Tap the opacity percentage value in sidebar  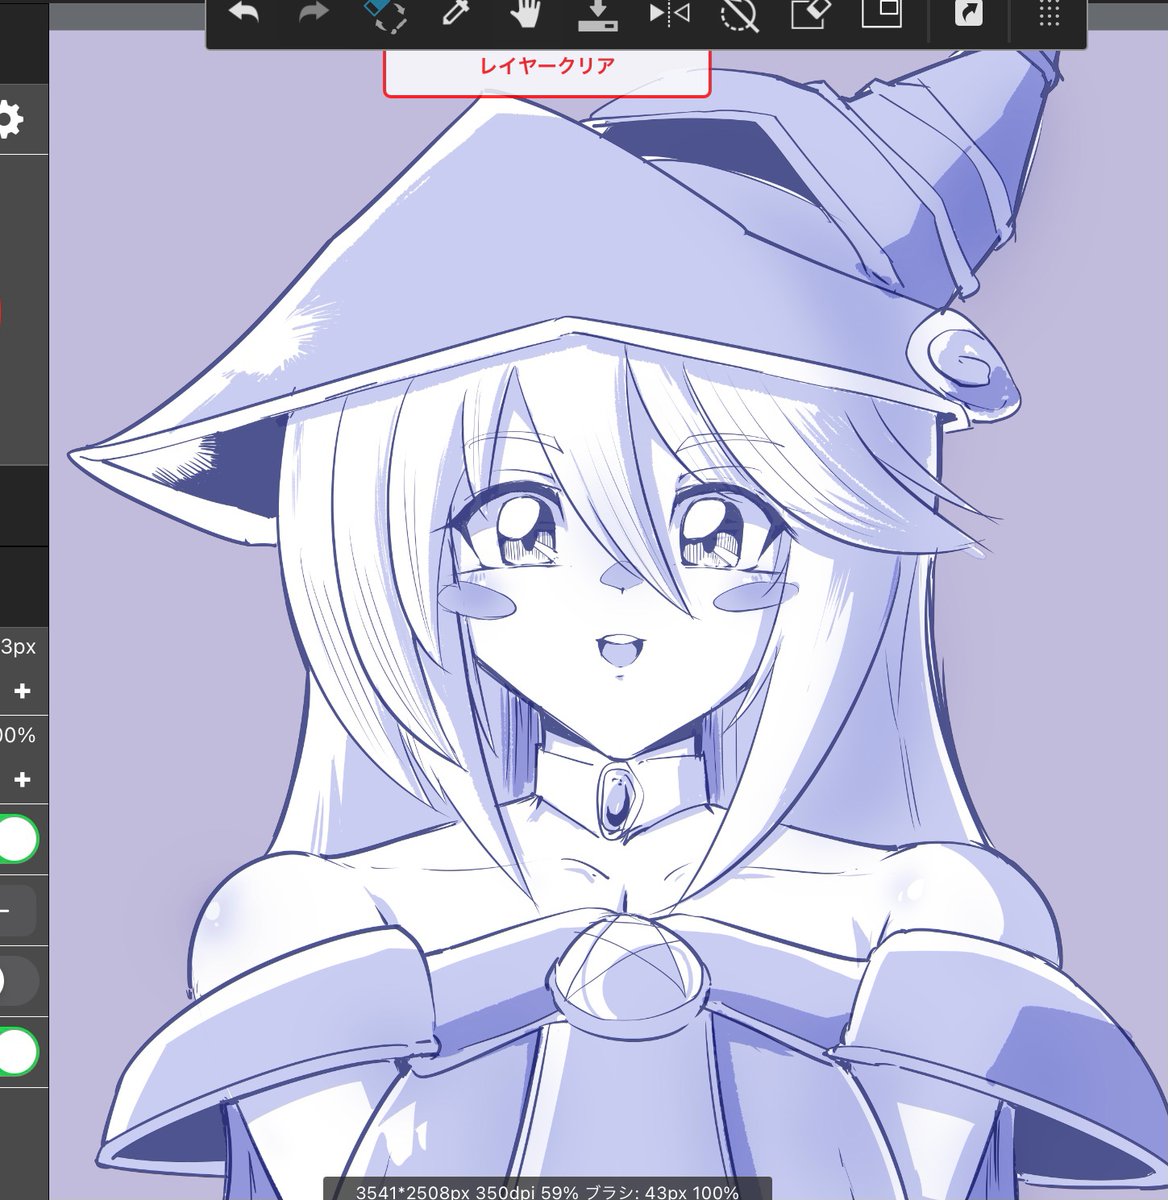(18, 735)
